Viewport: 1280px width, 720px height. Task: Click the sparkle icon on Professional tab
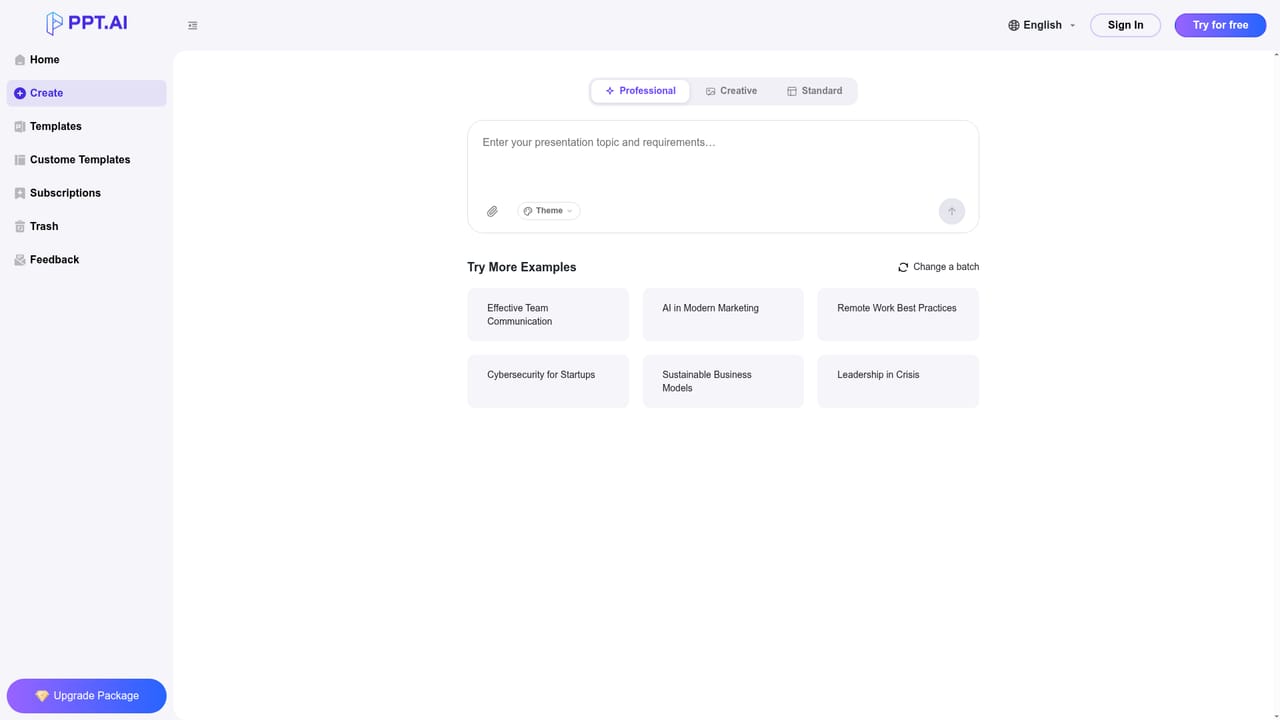tap(610, 91)
